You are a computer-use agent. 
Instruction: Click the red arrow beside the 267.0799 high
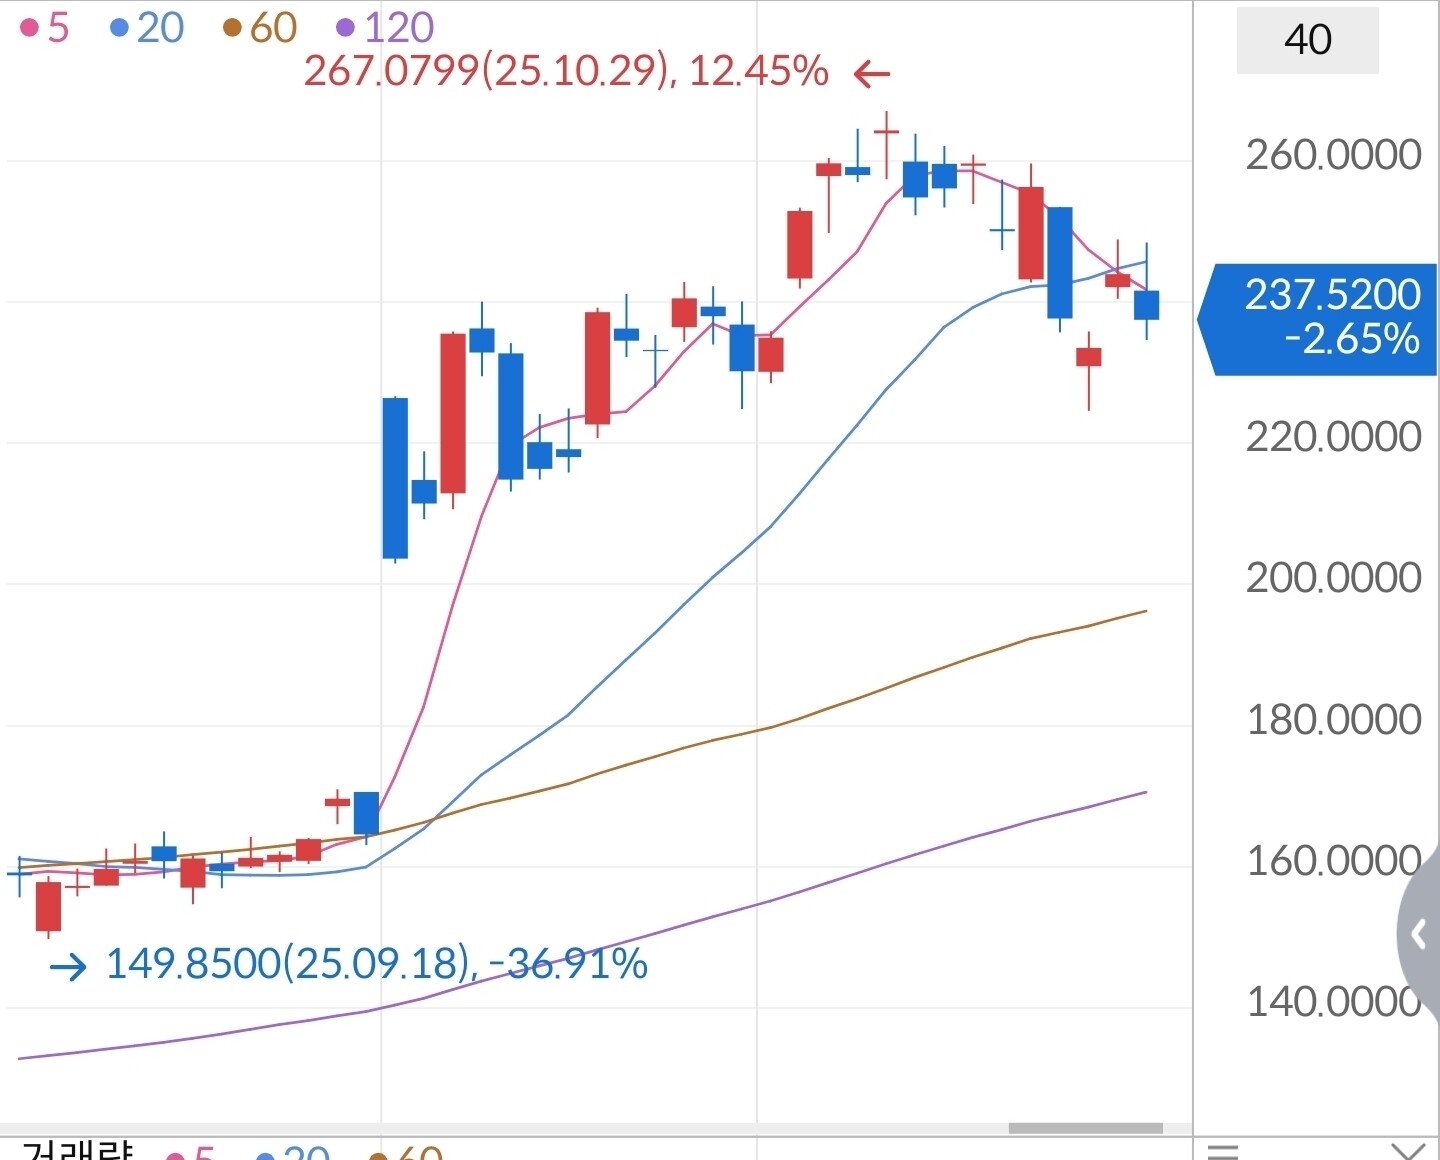872,73
